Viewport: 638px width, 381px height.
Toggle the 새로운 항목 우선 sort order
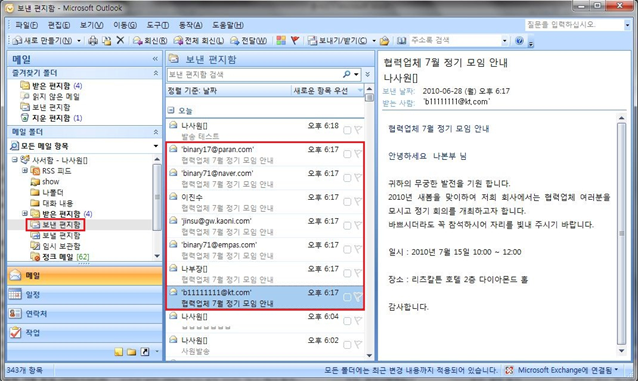point(328,91)
